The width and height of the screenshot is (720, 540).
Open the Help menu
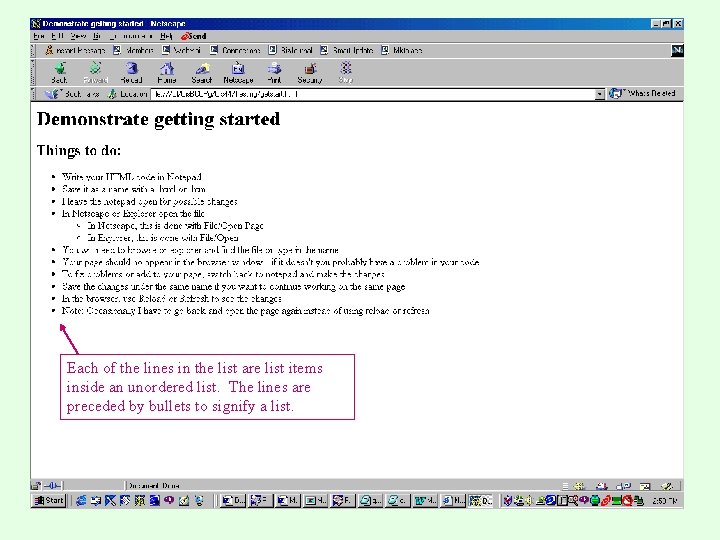pyautogui.click(x=166, y=36)
